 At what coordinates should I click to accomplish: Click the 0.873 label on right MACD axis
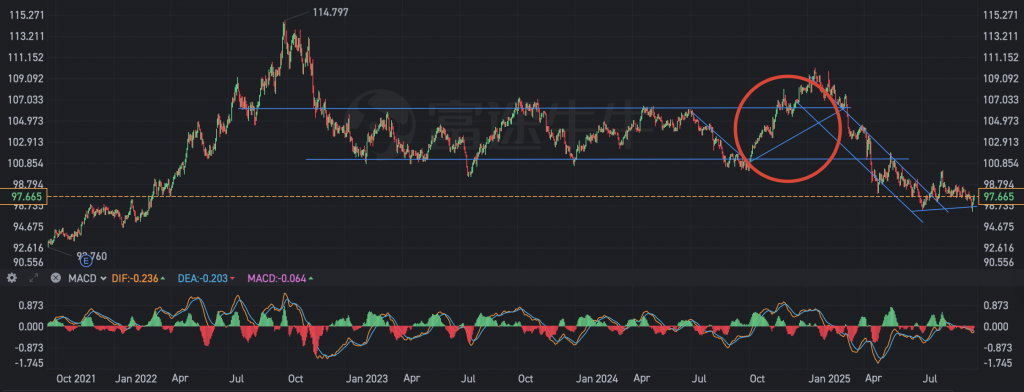[x=996, y=305]
